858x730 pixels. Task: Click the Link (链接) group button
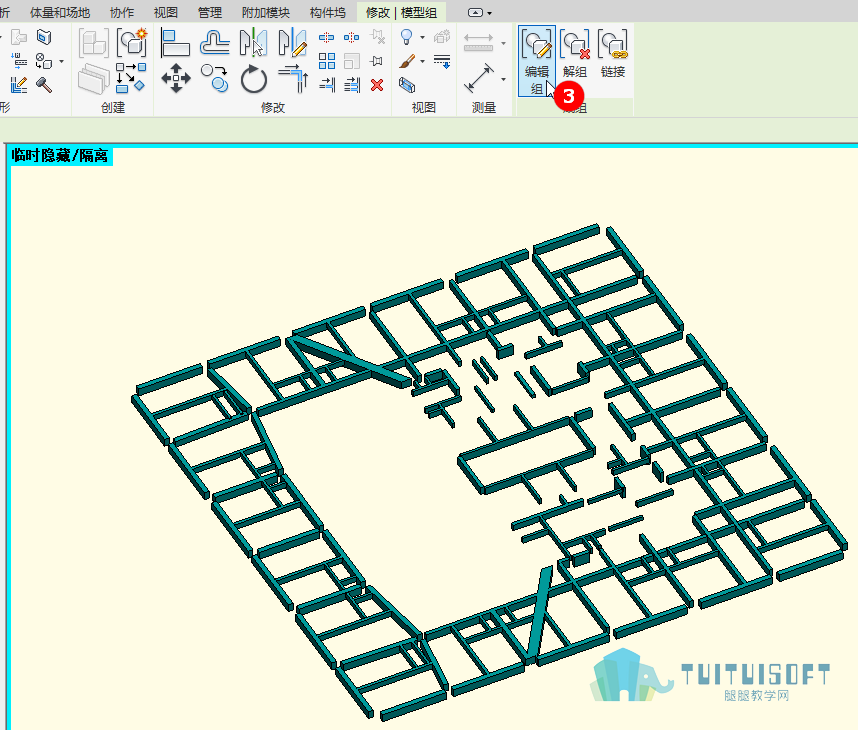click(613, 53)
